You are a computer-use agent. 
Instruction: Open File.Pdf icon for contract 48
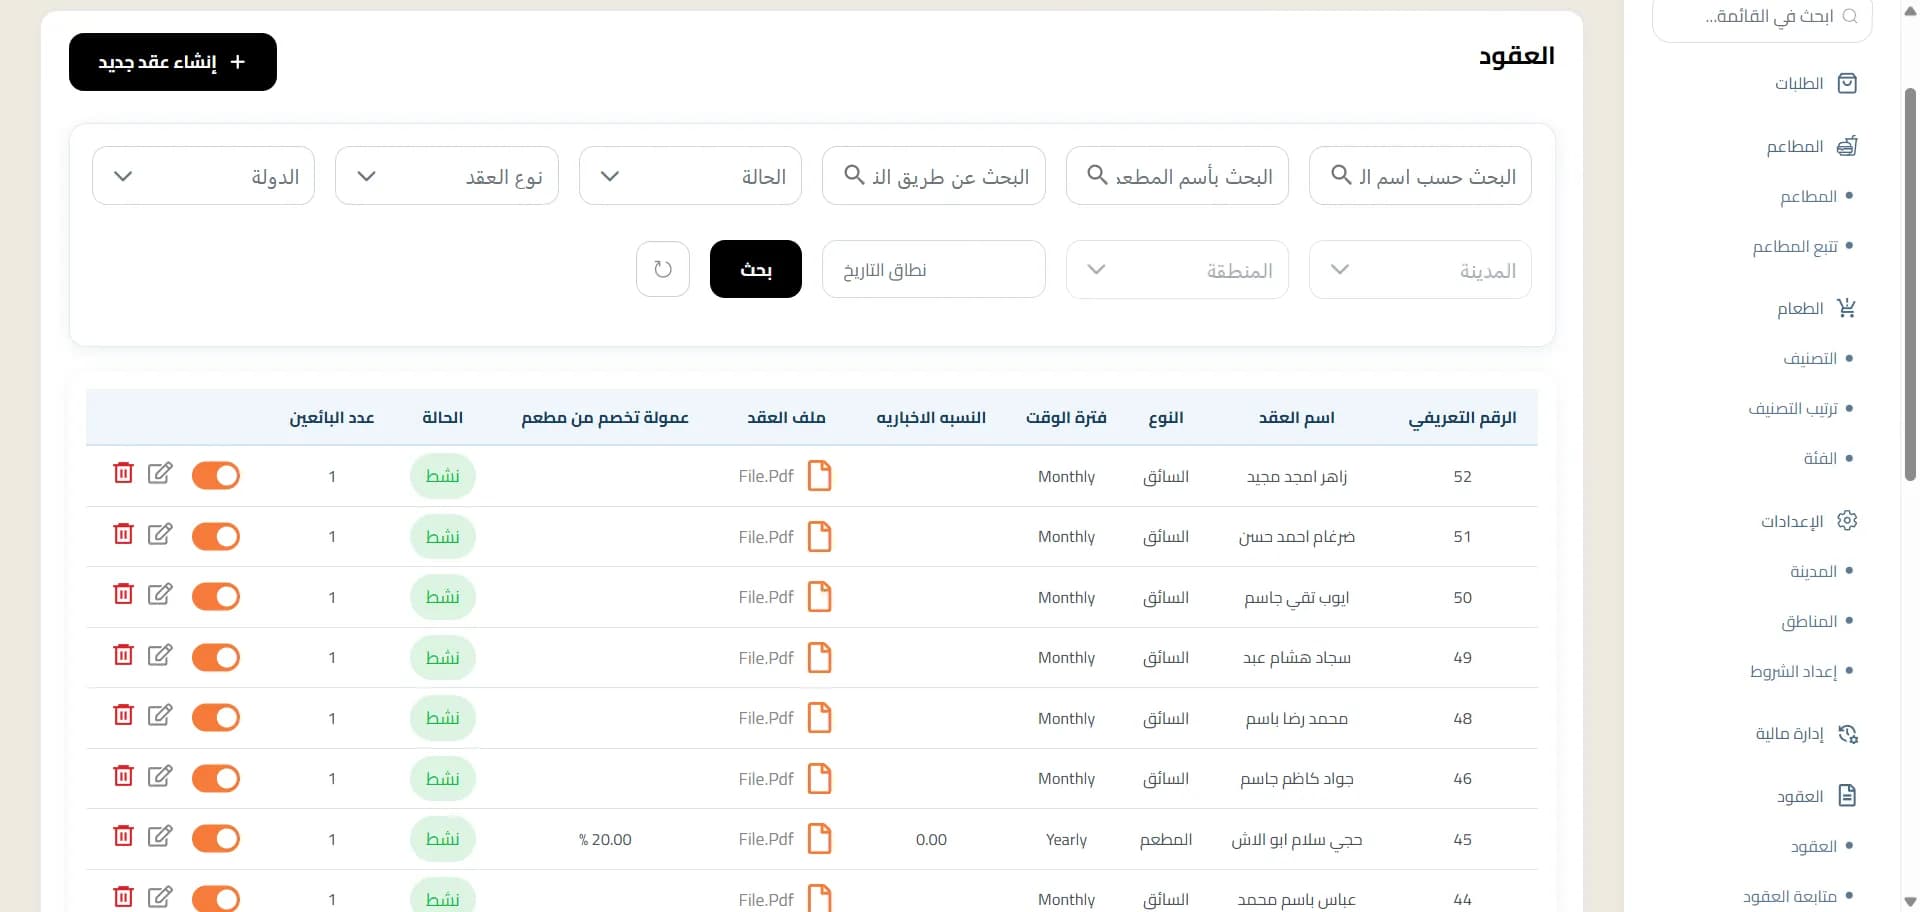[x=819, y=718]
